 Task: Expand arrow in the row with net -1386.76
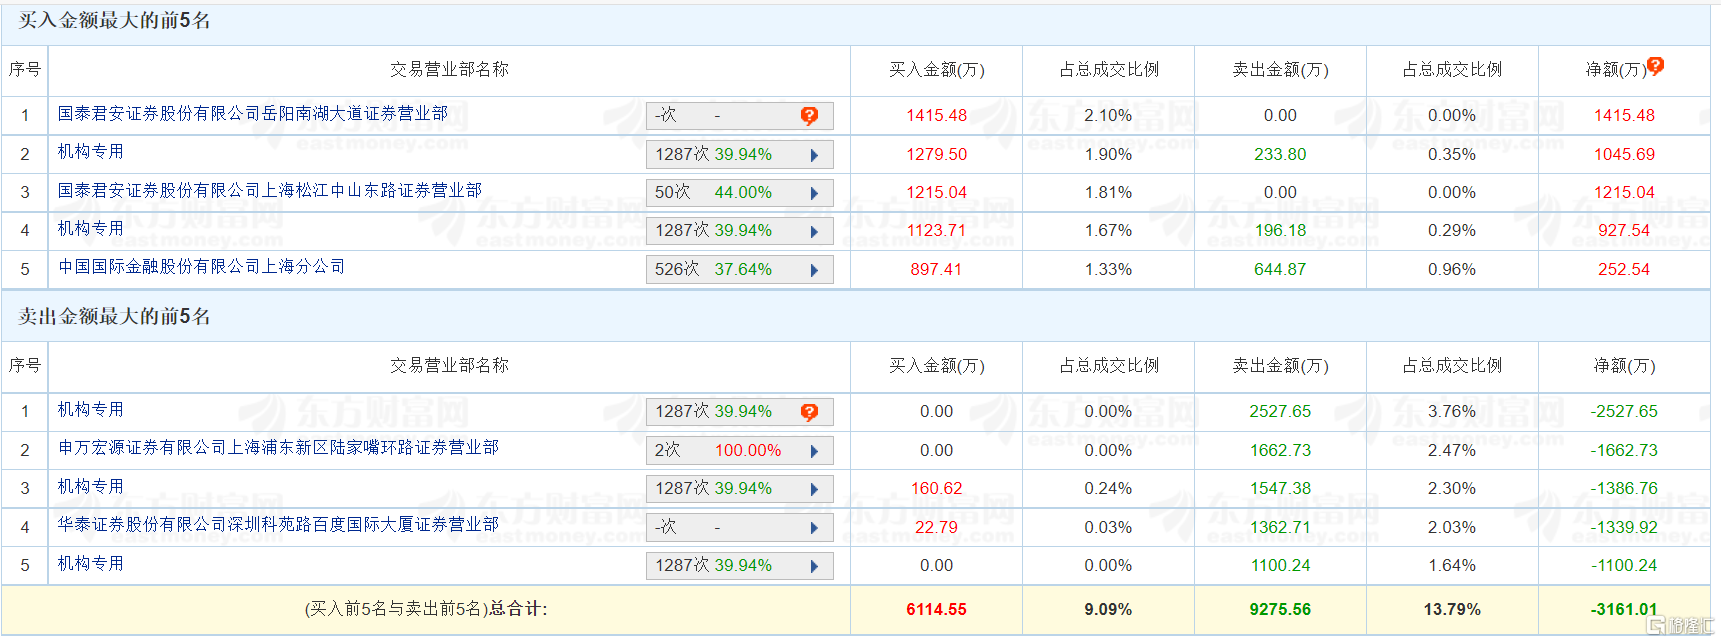(814, 489)
